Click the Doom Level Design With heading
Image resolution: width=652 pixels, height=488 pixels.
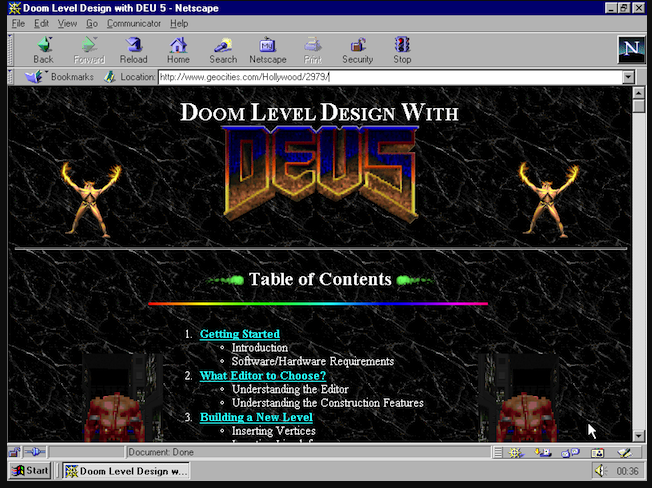[x=319, y=112]
